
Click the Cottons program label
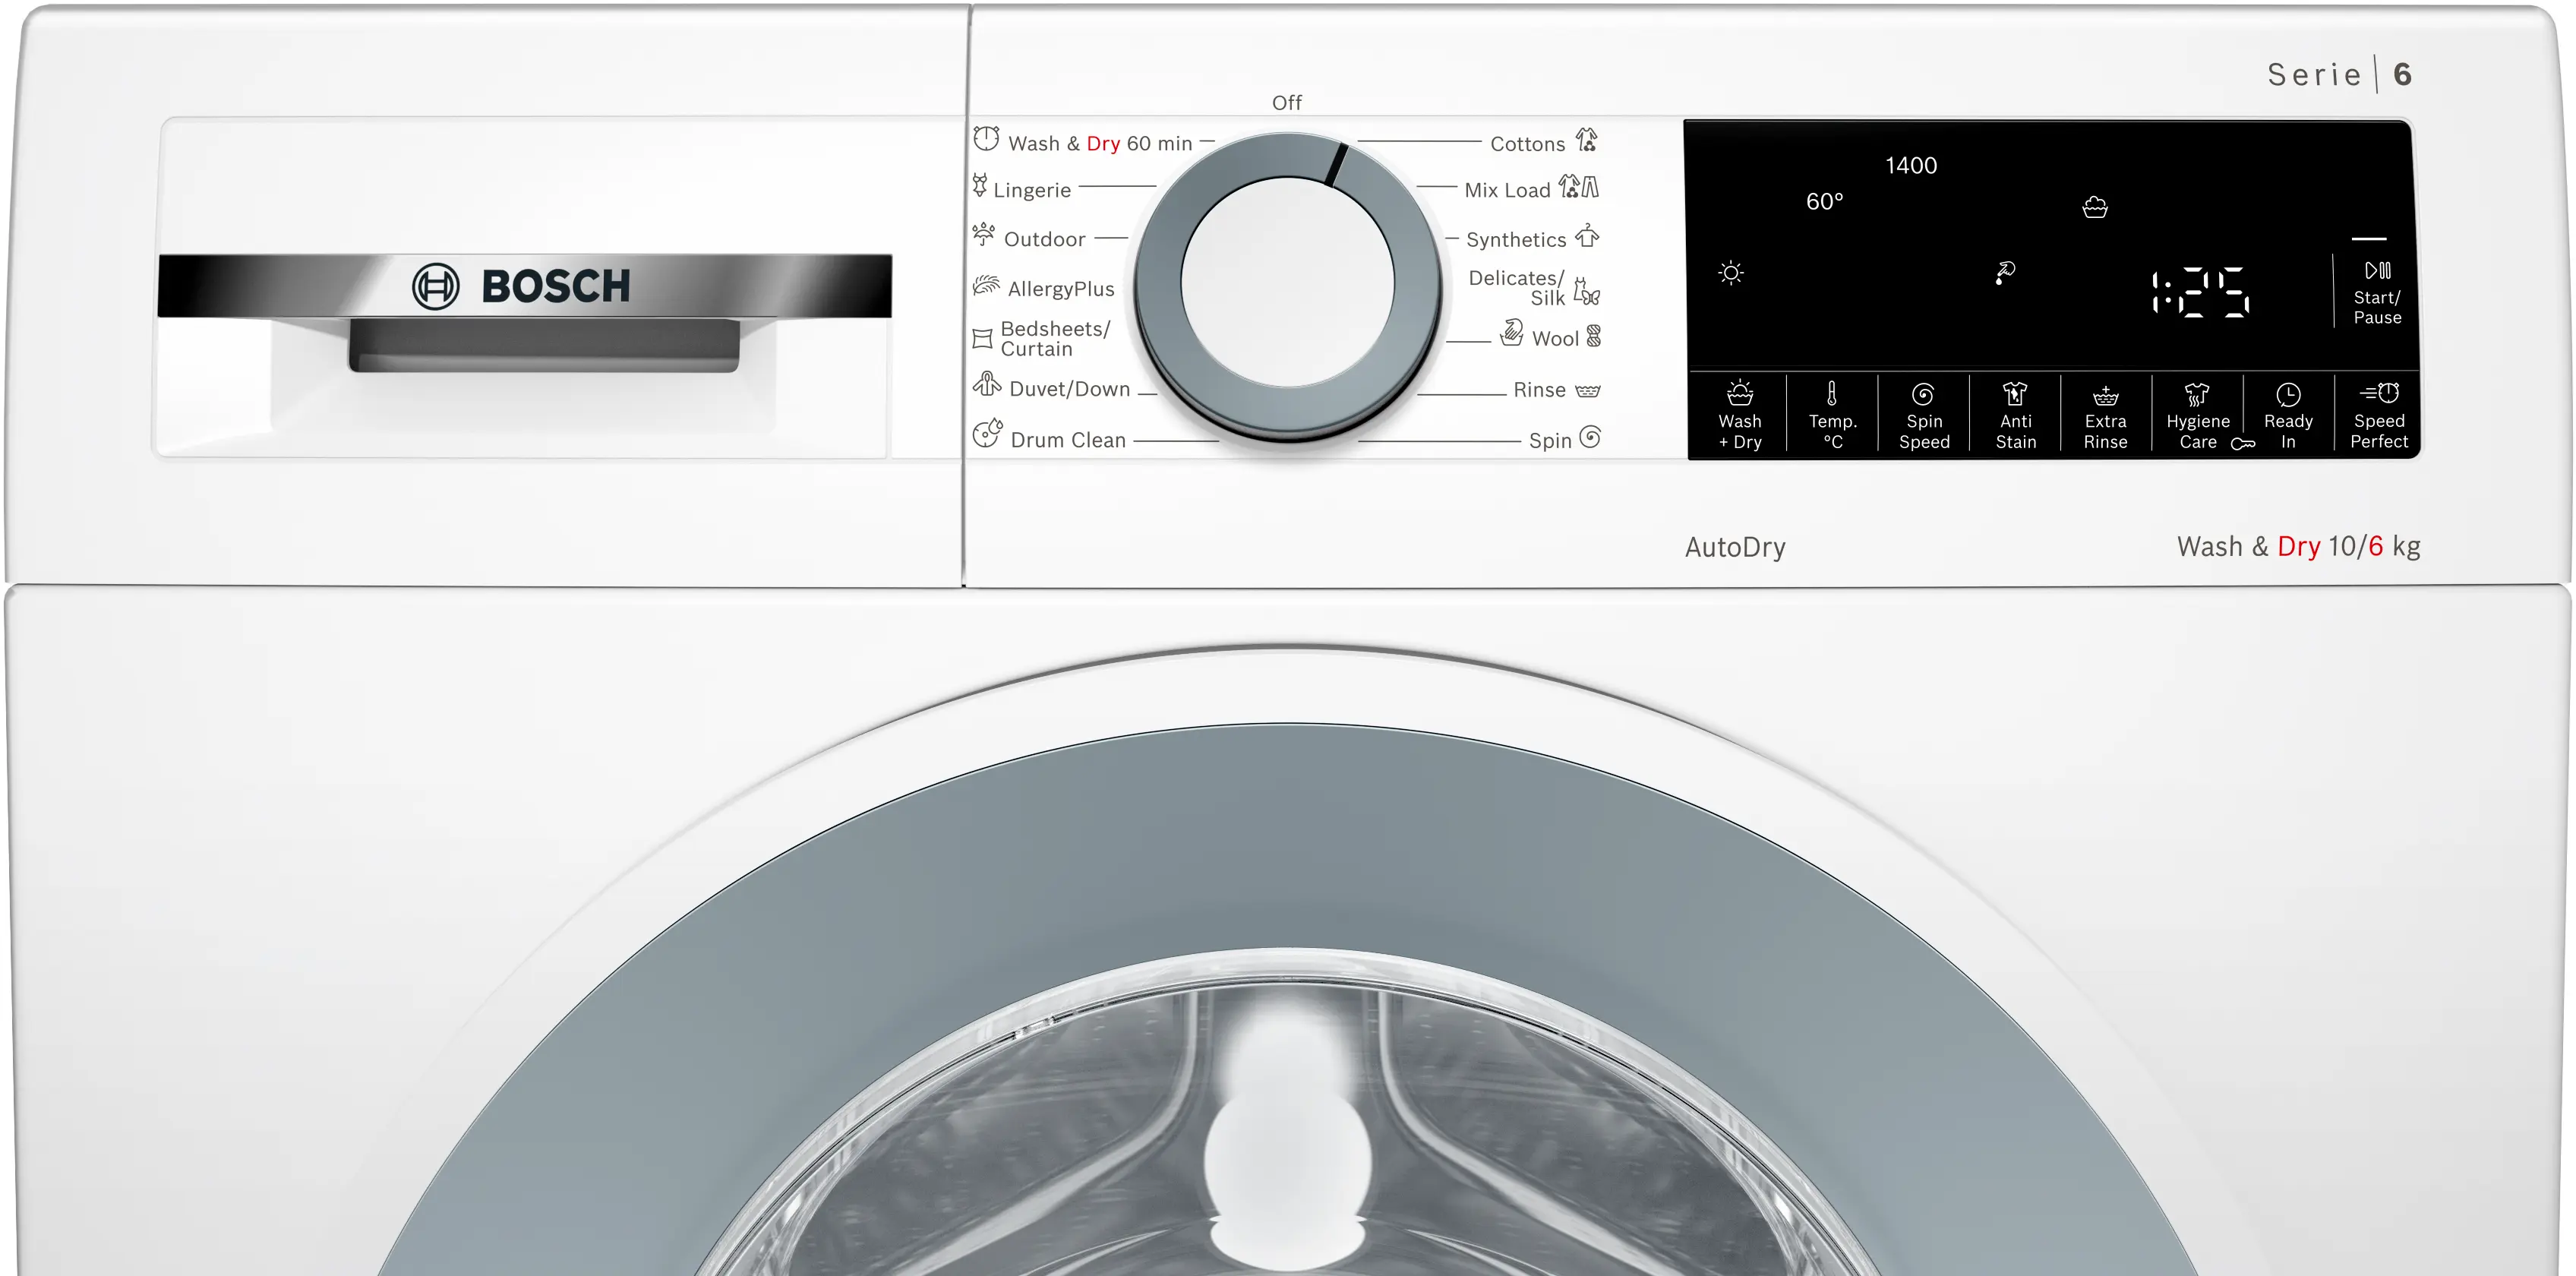point(1527,144)
